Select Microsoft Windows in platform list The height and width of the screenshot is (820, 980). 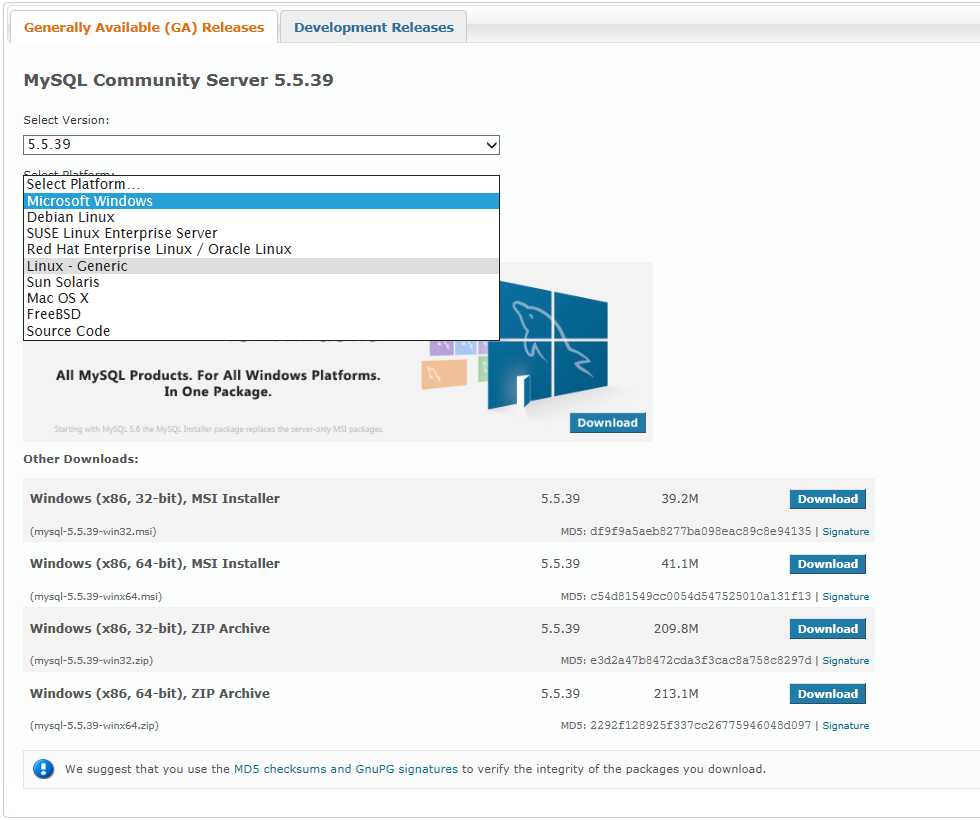(x=261, y=201)
